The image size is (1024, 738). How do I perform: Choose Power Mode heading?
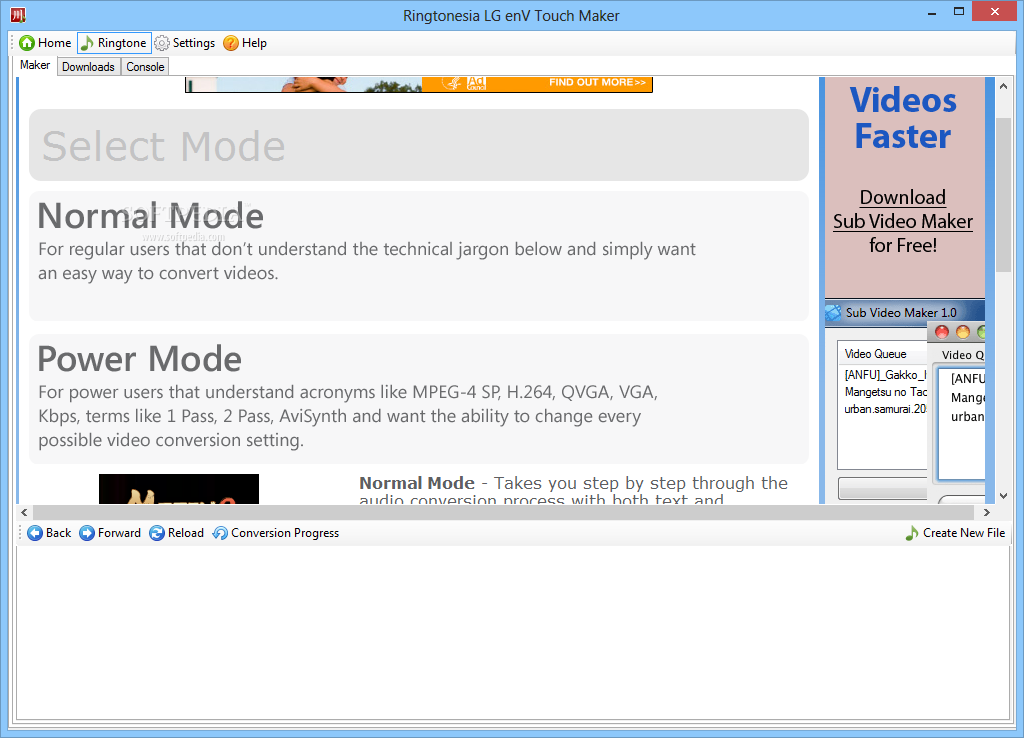(139, 359)
